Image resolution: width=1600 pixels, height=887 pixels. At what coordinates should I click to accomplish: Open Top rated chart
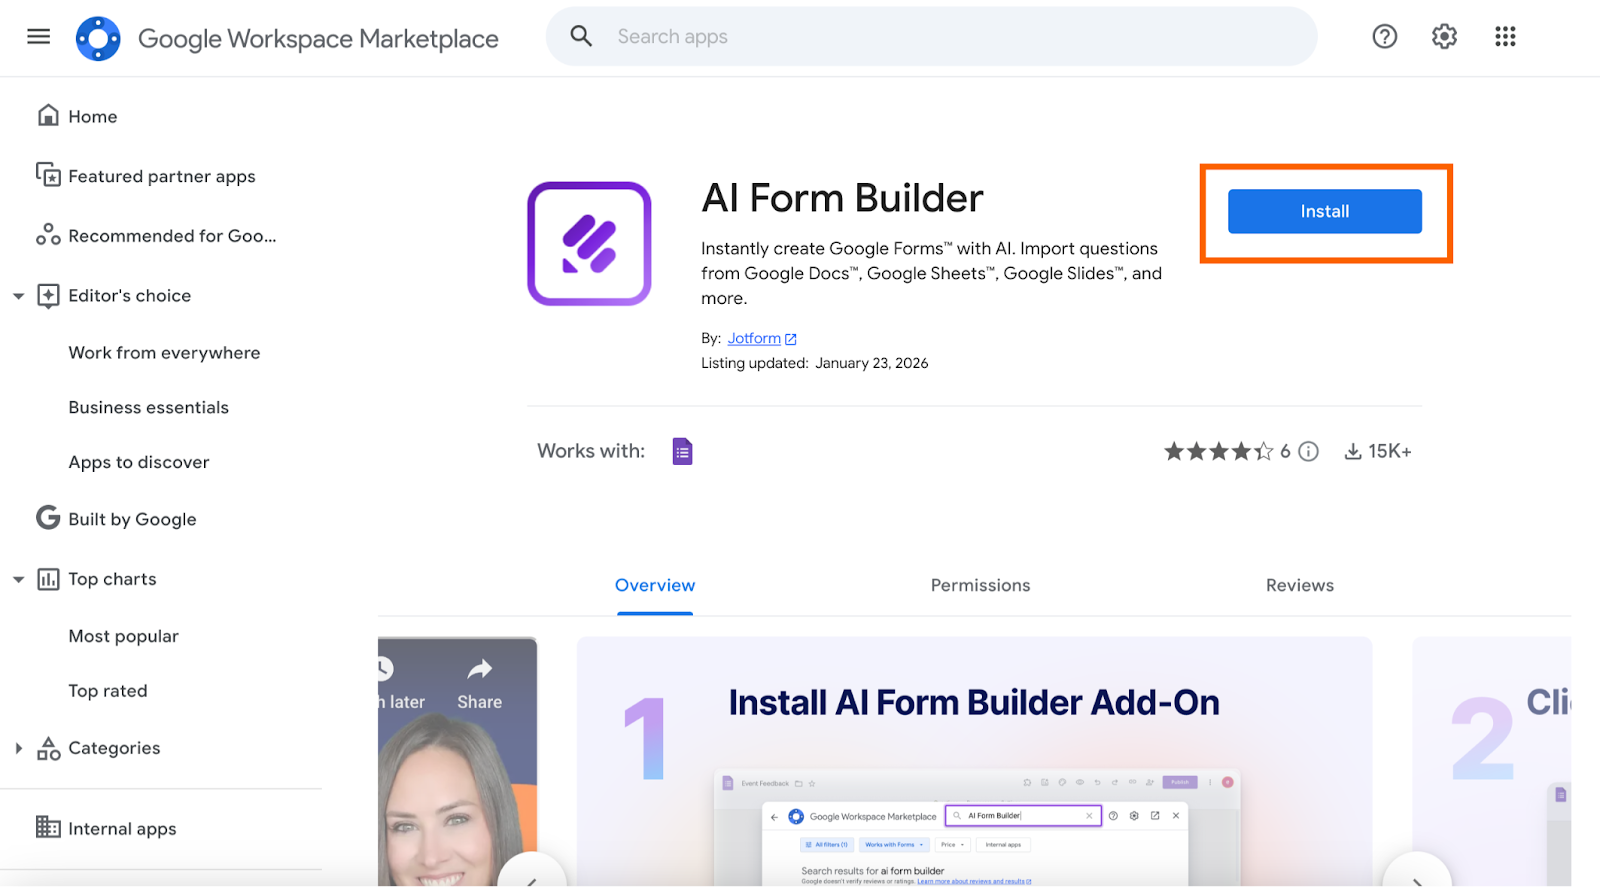108,691
